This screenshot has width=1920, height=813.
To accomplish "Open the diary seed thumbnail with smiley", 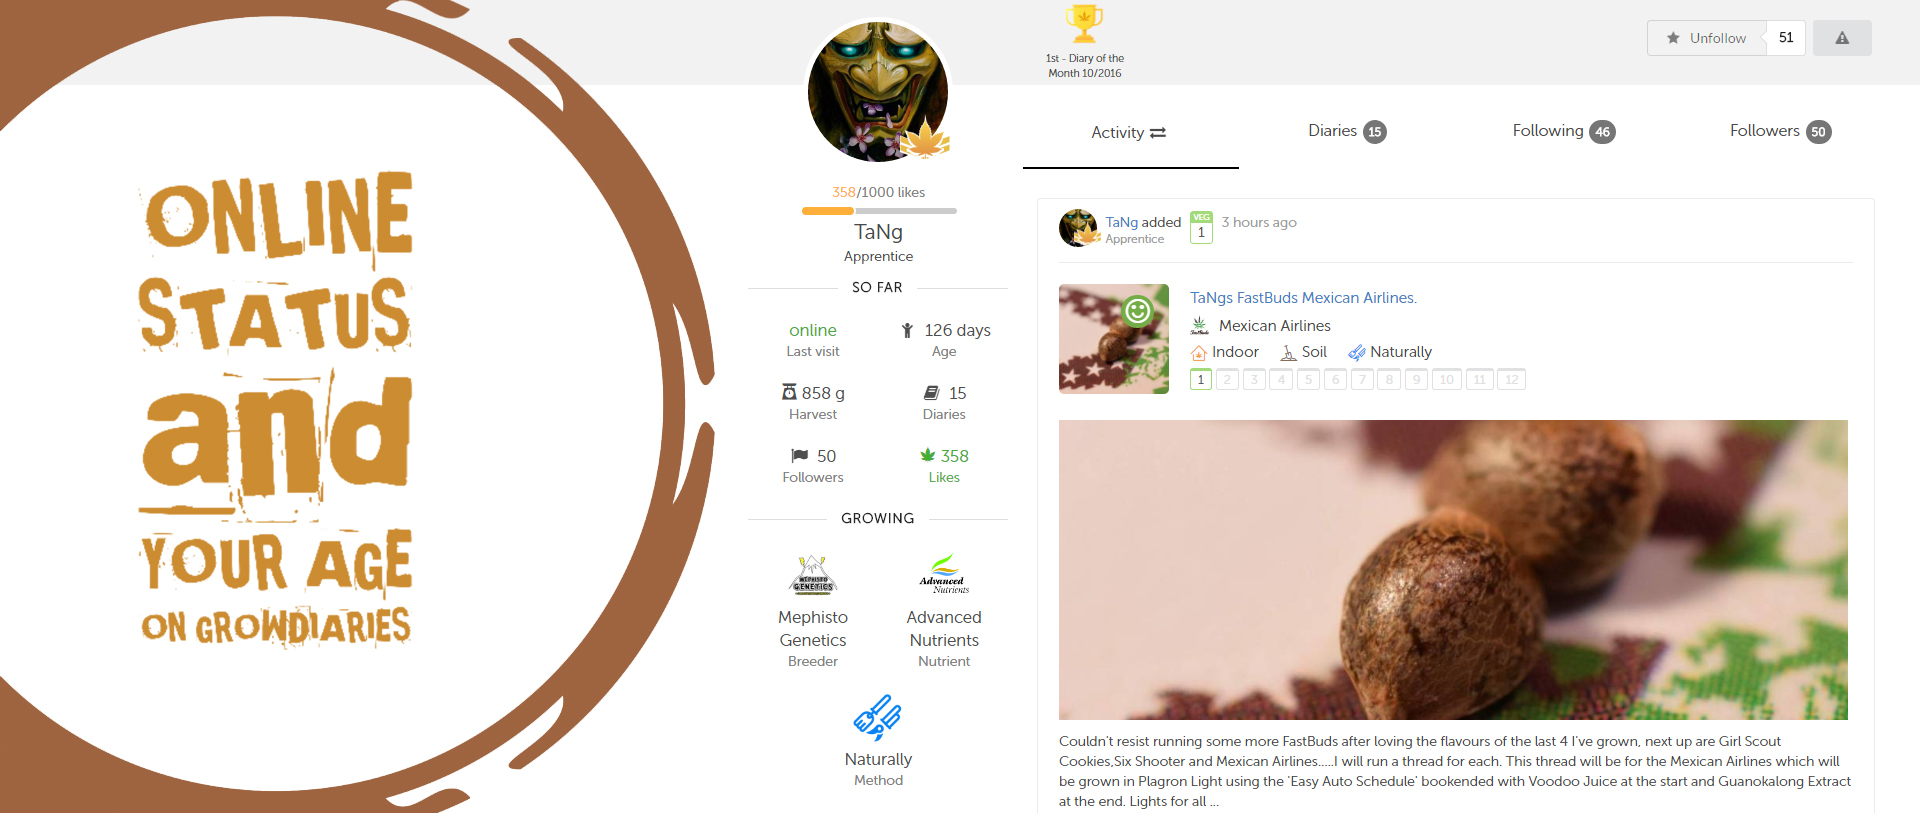I will tap(1114, 339).
